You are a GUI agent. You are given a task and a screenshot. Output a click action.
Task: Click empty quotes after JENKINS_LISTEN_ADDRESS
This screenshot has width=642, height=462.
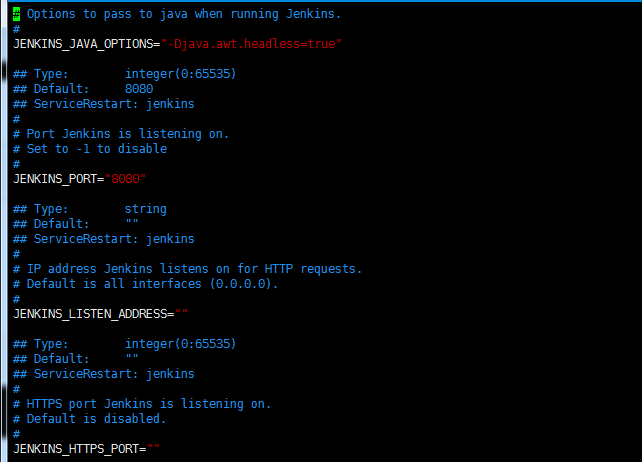[x=181, y=314]
